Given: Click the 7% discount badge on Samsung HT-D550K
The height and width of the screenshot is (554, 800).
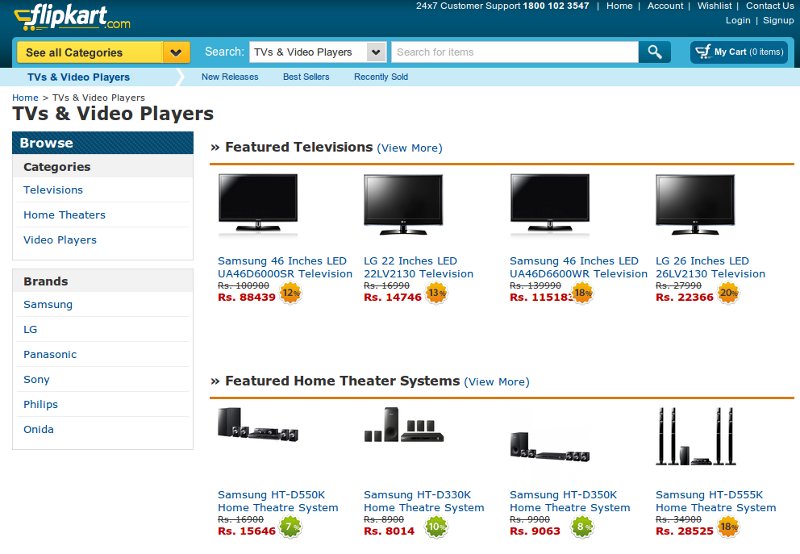Looking at the screenshot, I should coord(291,527).
